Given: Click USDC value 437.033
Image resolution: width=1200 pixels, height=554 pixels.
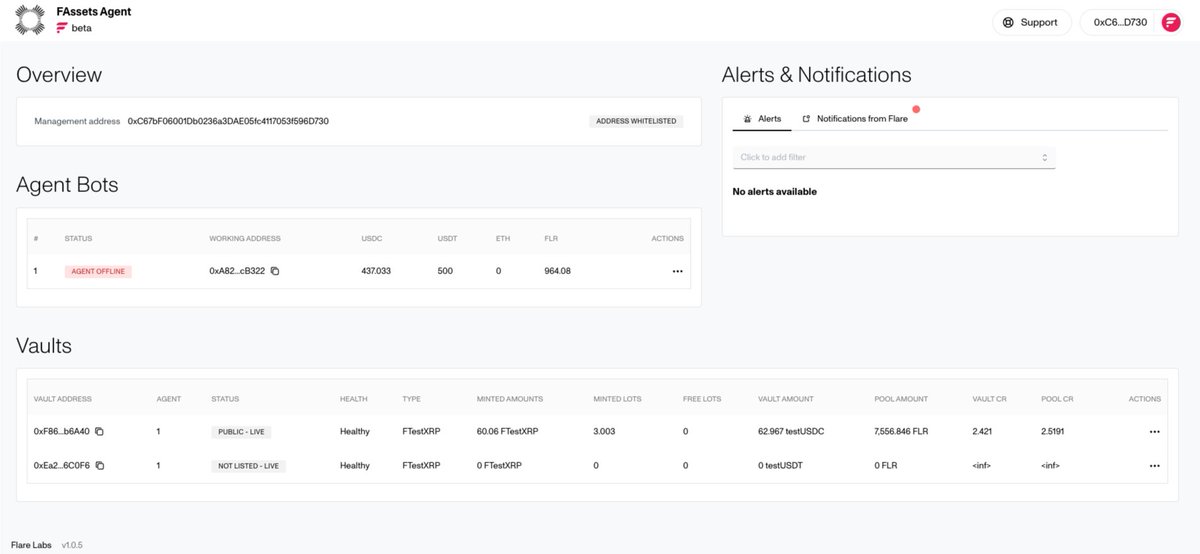Looking at the screenshot, I should coord(376,271).
